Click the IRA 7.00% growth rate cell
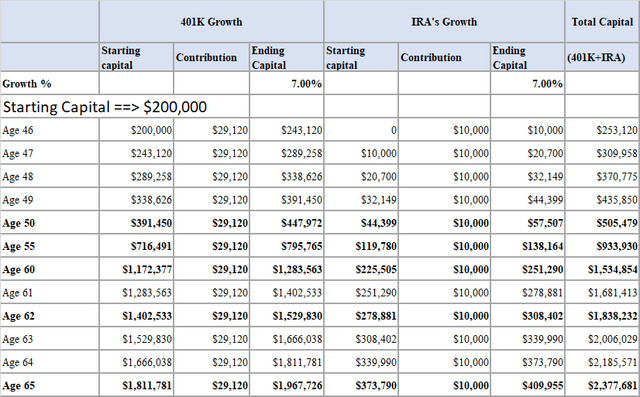Image resolution: width=640 pixels, height=397 pixels. click(527, 84)
